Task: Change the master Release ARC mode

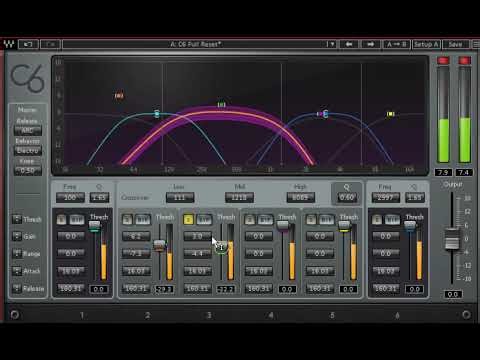Action: (x=28, y=130)
